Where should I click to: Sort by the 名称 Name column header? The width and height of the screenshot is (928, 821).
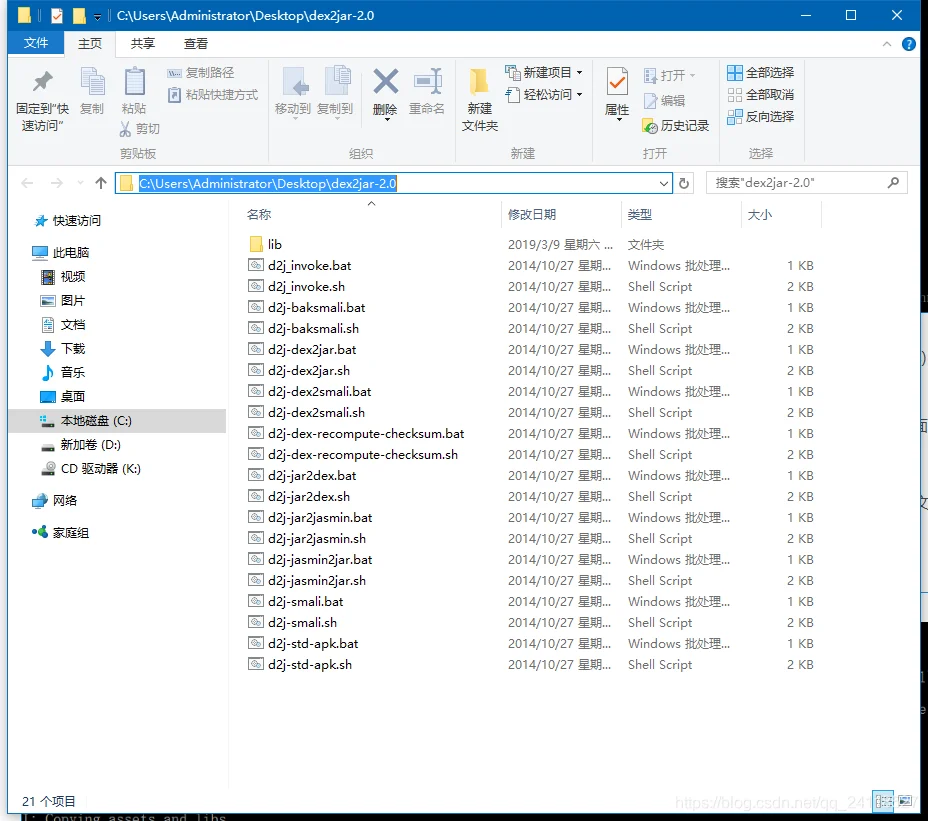(x=259, y=215)
